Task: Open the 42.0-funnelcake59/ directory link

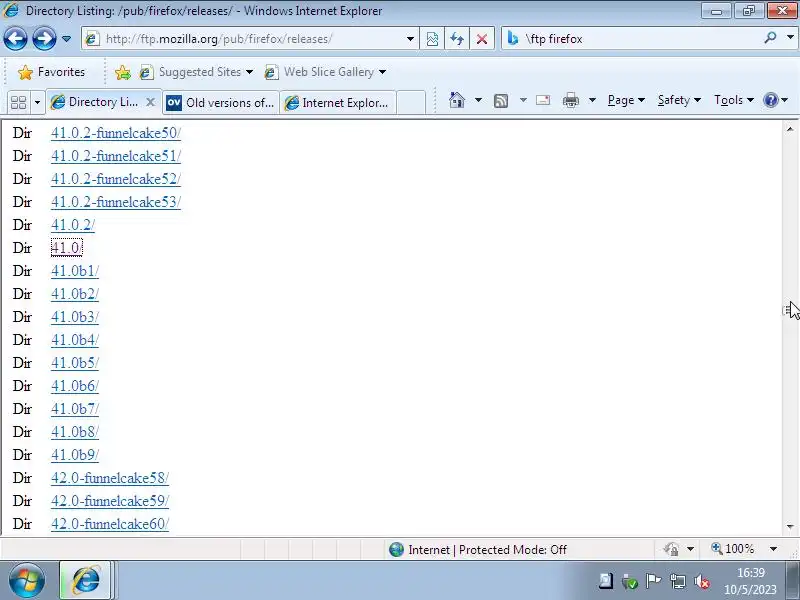Action: point(110,501)
